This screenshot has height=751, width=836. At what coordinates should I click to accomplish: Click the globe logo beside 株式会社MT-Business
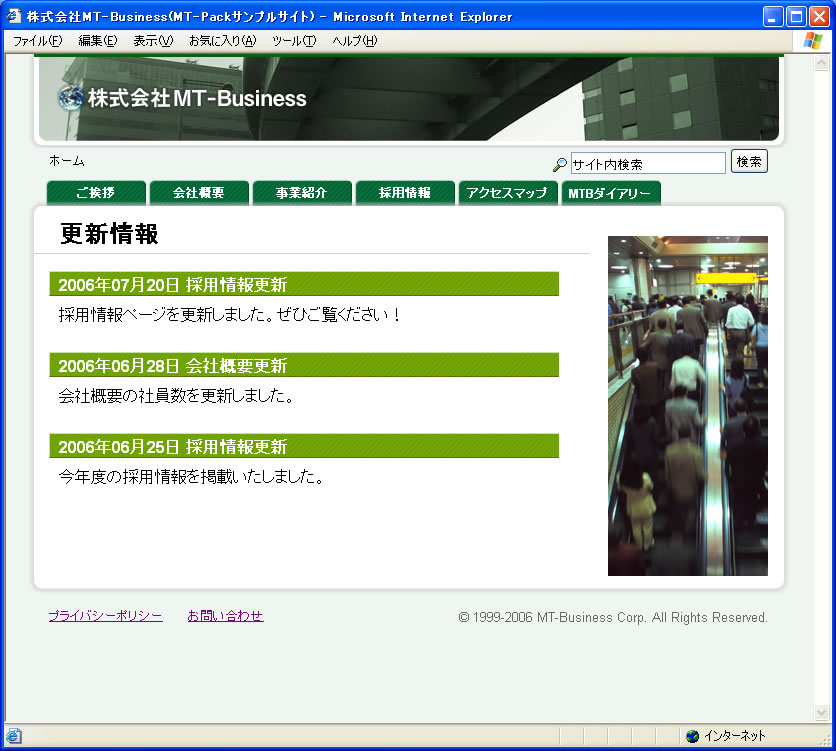pos(70,98)
